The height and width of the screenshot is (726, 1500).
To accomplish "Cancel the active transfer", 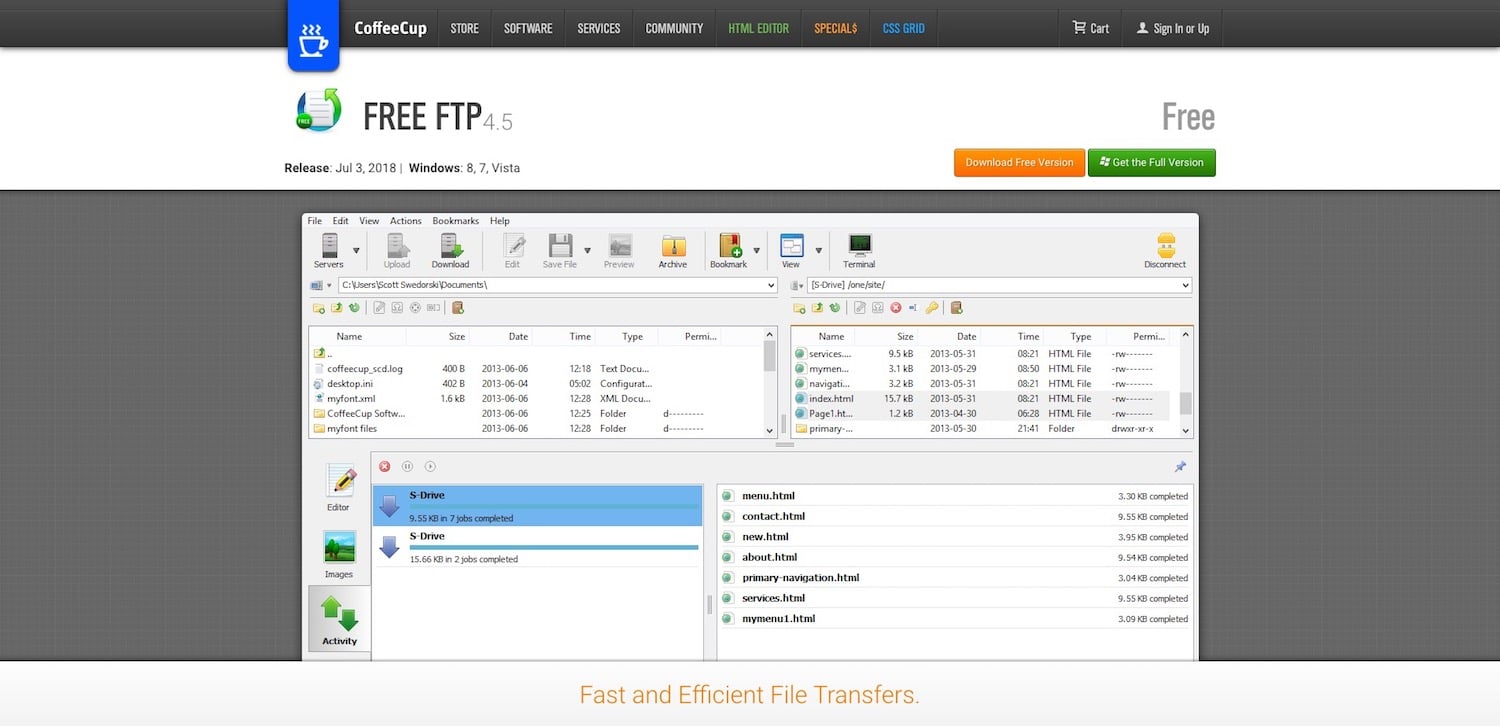I will (x=385, y=466).
